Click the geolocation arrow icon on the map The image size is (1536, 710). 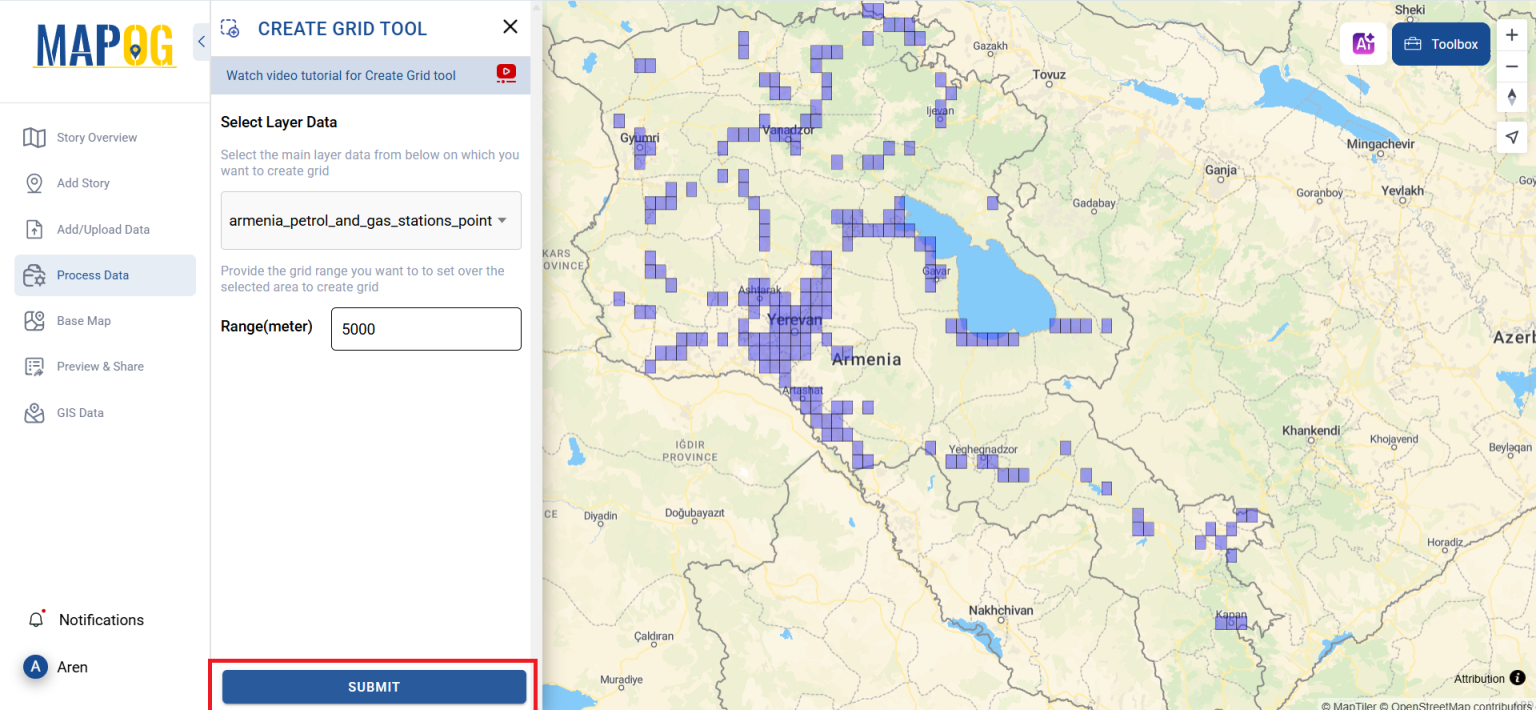point(1512,137)
